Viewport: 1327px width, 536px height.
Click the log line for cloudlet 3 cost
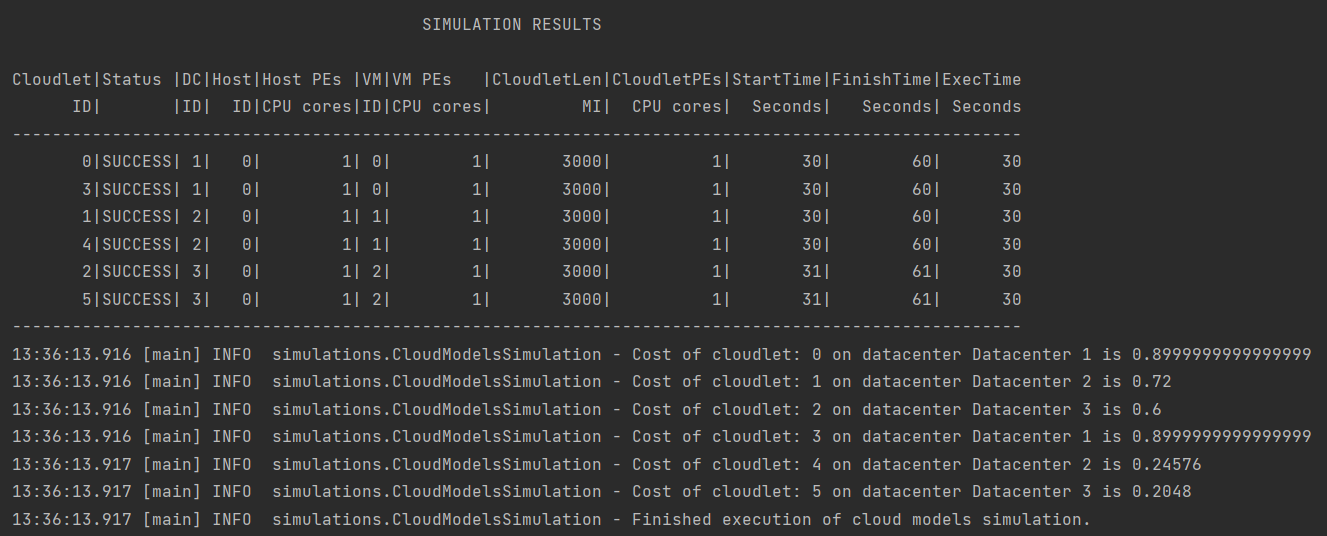[x=662, y=436]
